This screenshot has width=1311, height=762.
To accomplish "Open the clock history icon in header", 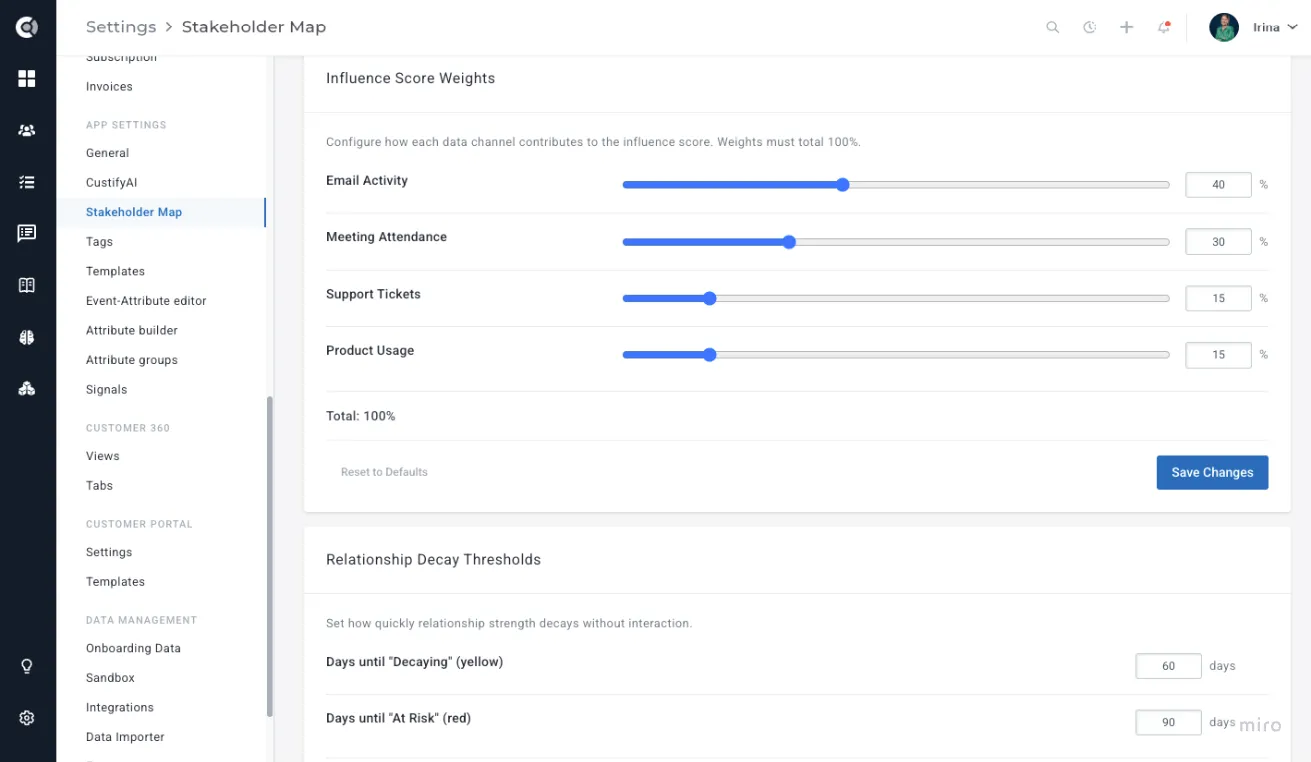I will coord(1090,28).
